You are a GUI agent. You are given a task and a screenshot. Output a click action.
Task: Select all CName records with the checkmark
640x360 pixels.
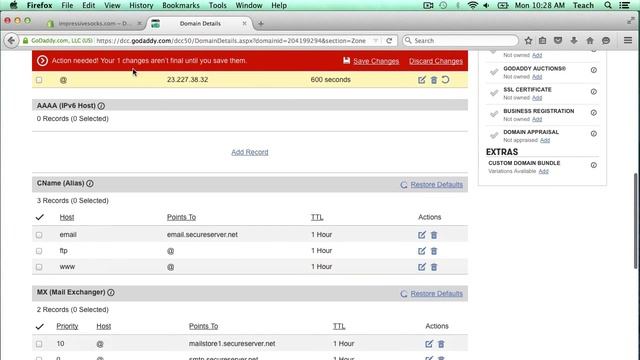coord(40,217)
